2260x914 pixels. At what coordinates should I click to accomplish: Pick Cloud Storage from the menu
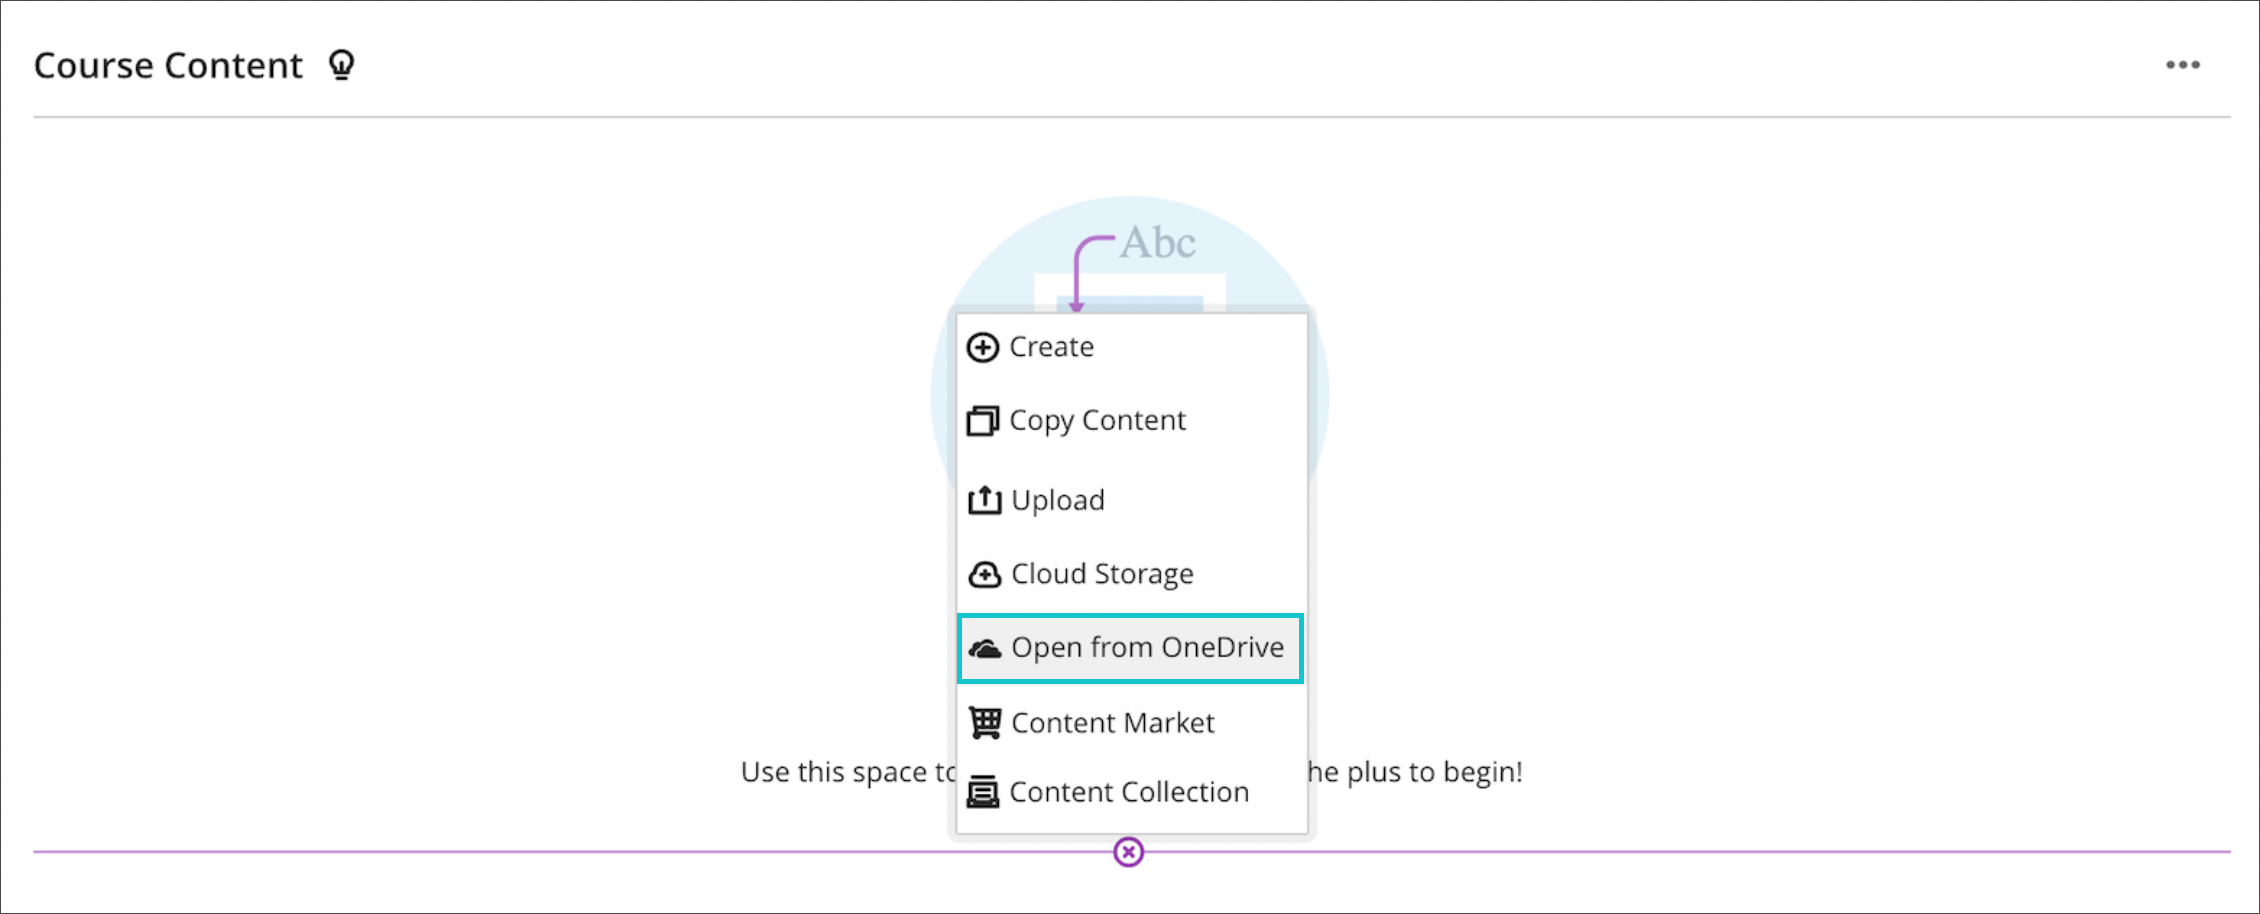click(1102, 575)
